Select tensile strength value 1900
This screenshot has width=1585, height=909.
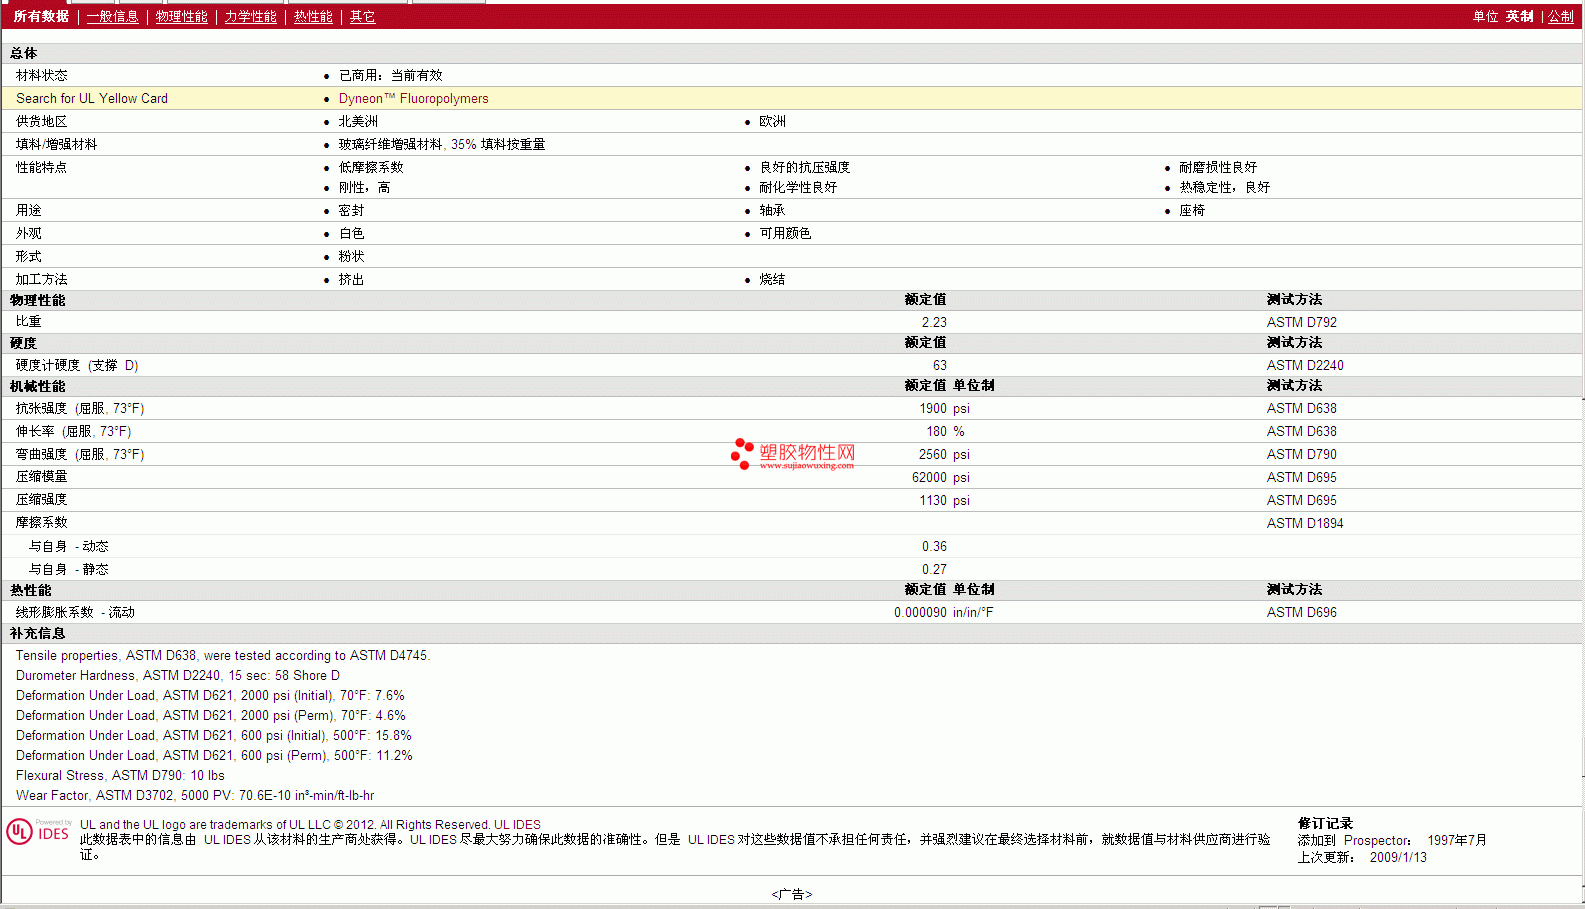[x=933, y=408]
